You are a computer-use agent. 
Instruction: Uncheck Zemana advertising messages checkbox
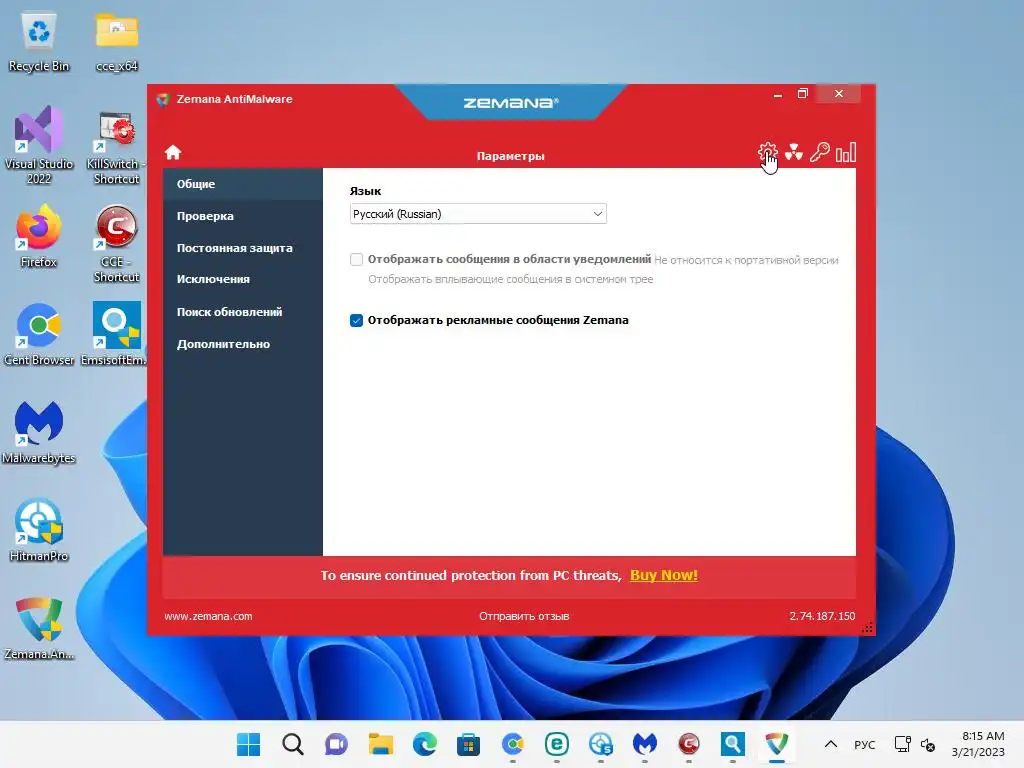tap(356, 320)
